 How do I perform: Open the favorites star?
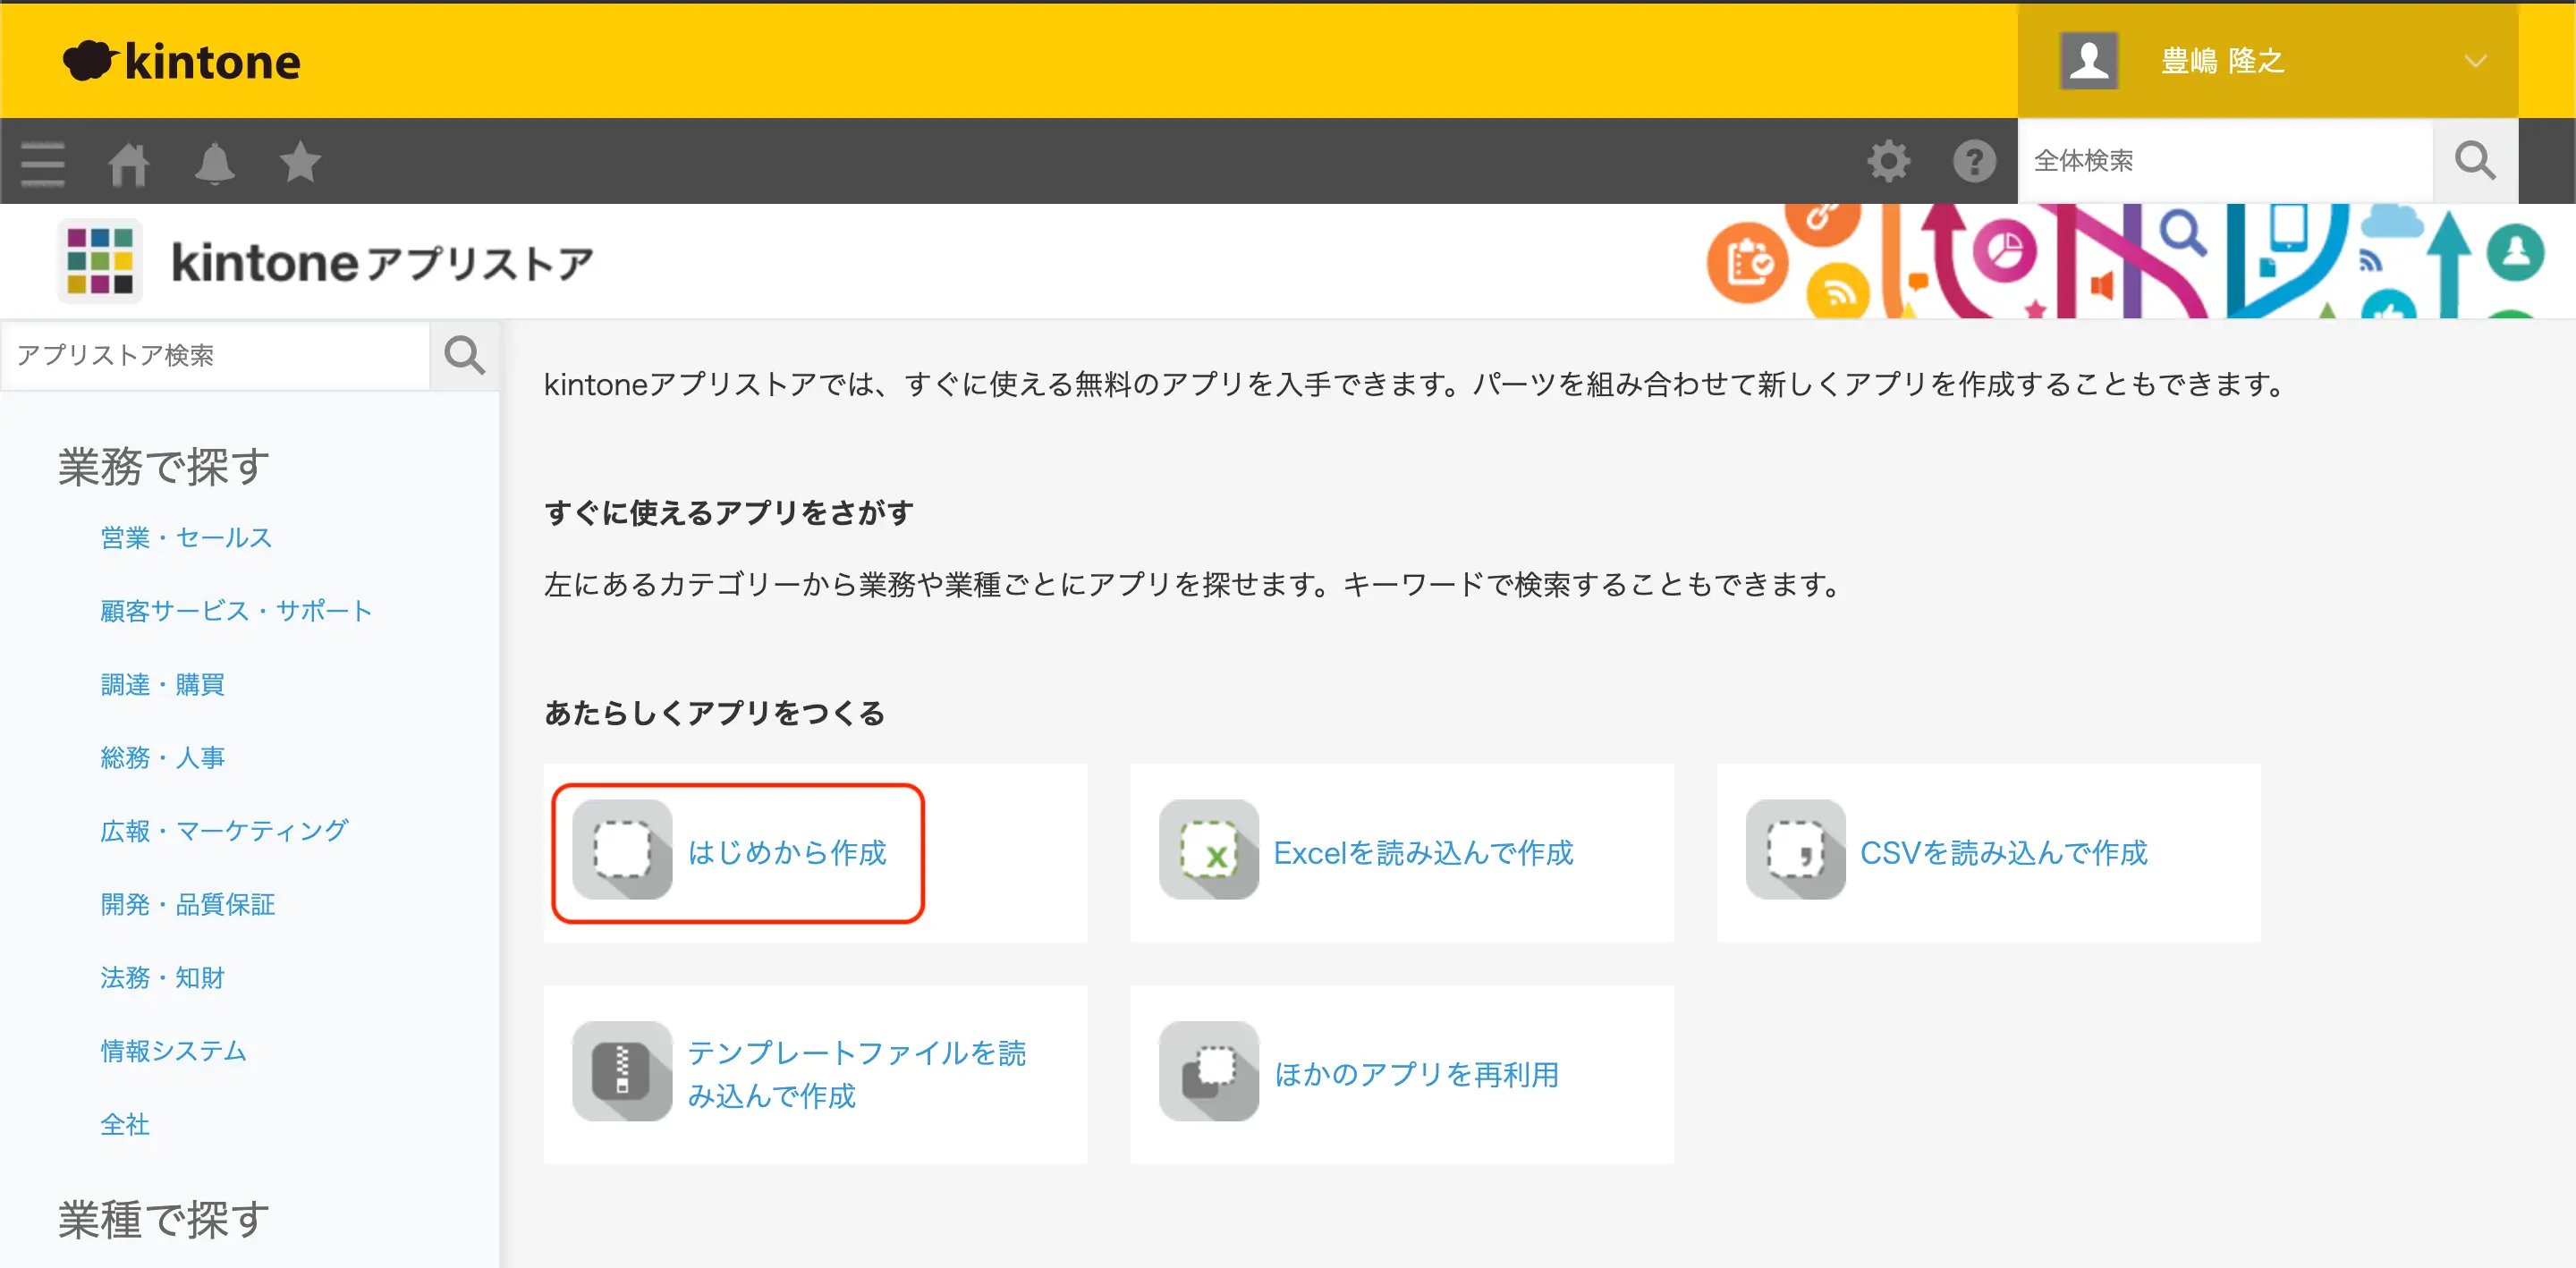300,162
